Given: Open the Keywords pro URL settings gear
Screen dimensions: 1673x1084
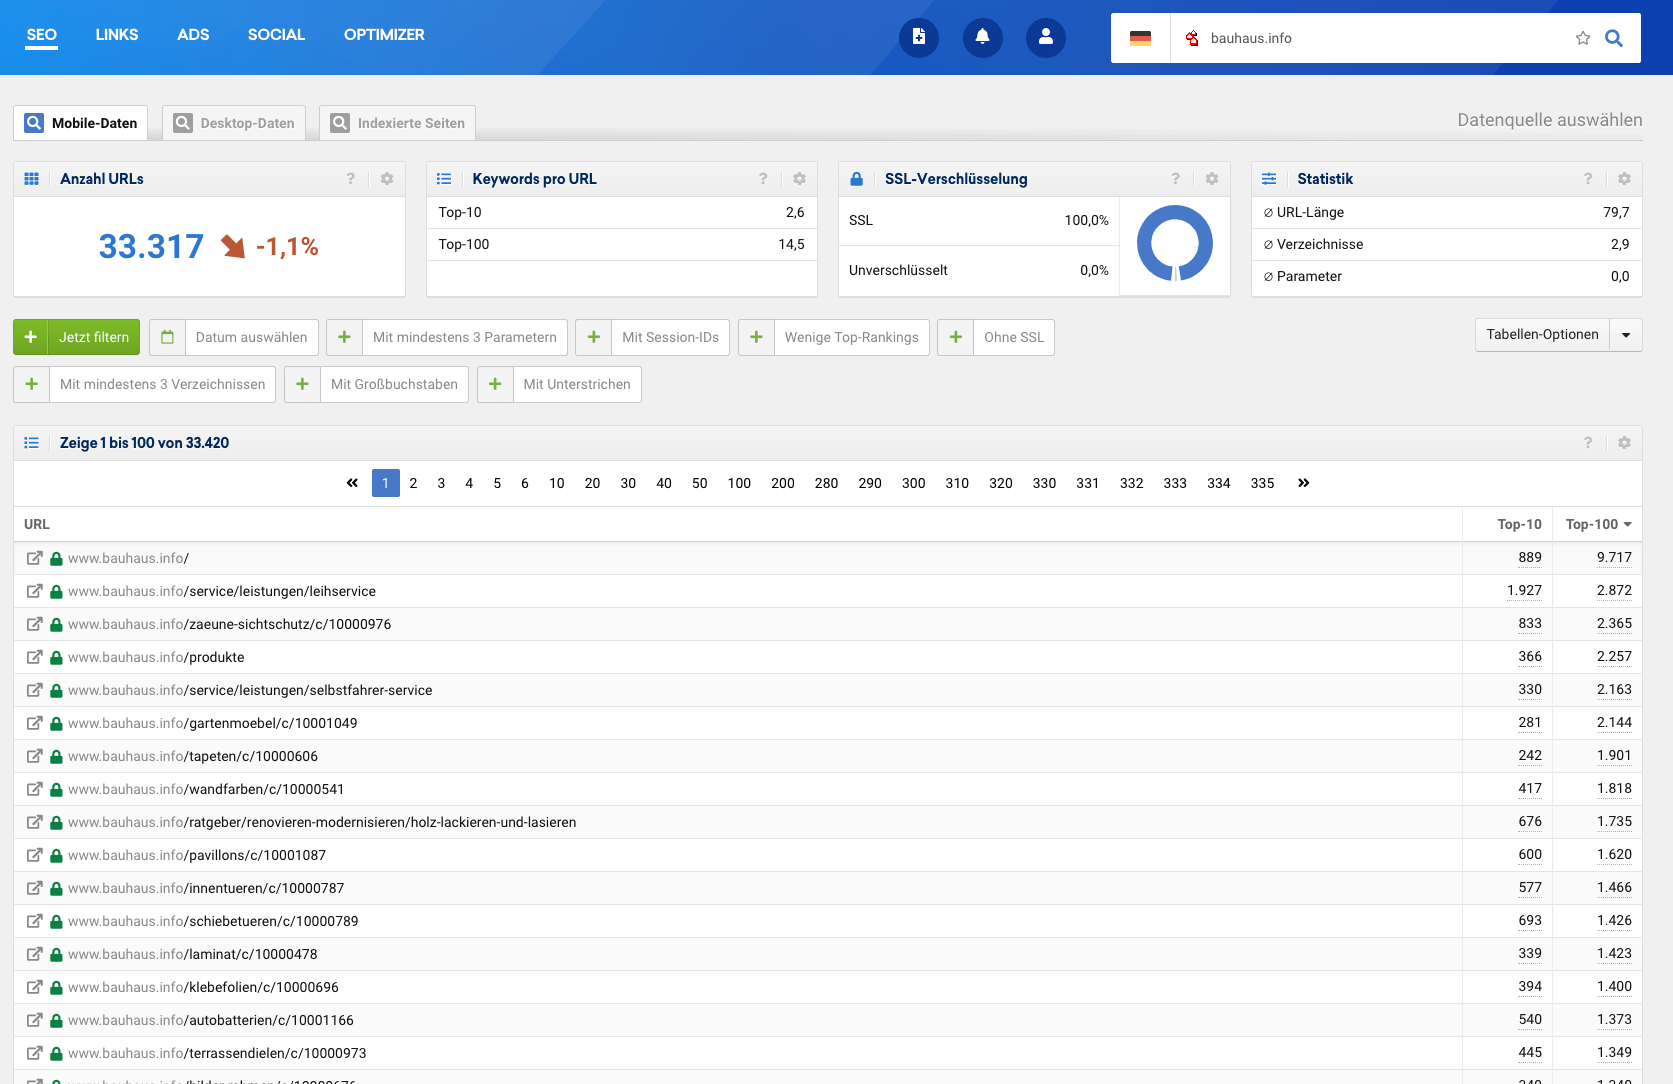Looking at the screenshot, I should [799, 179].
